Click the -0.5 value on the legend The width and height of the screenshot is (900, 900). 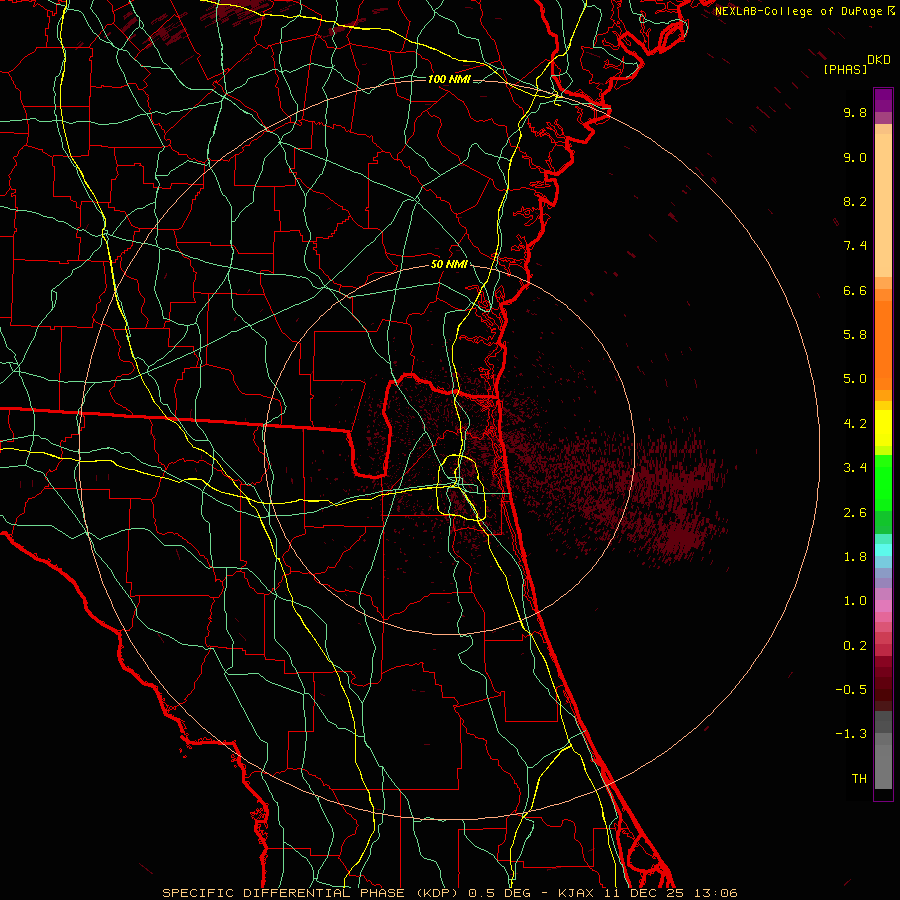[x=851, y=690]
